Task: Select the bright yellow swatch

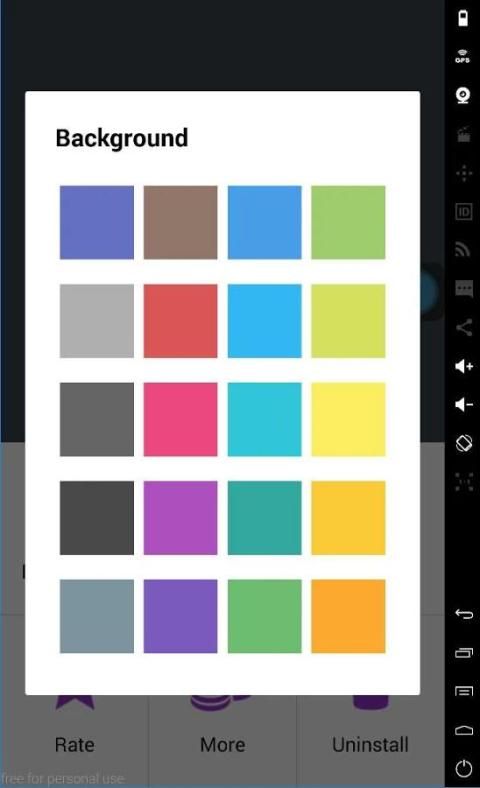Action: point(348,420)
